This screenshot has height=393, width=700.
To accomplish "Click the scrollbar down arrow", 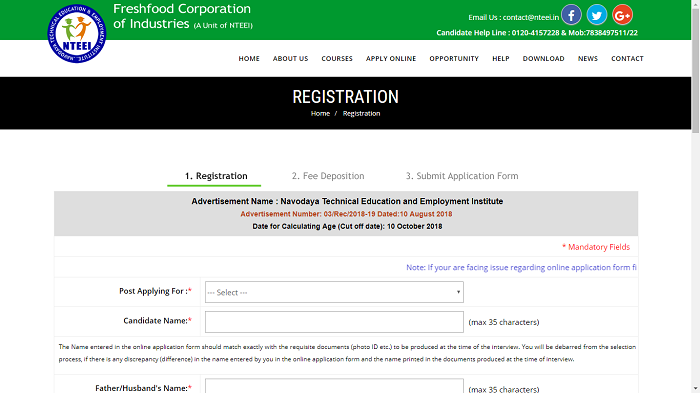I will pyautogui.click(x=696, y=389).
